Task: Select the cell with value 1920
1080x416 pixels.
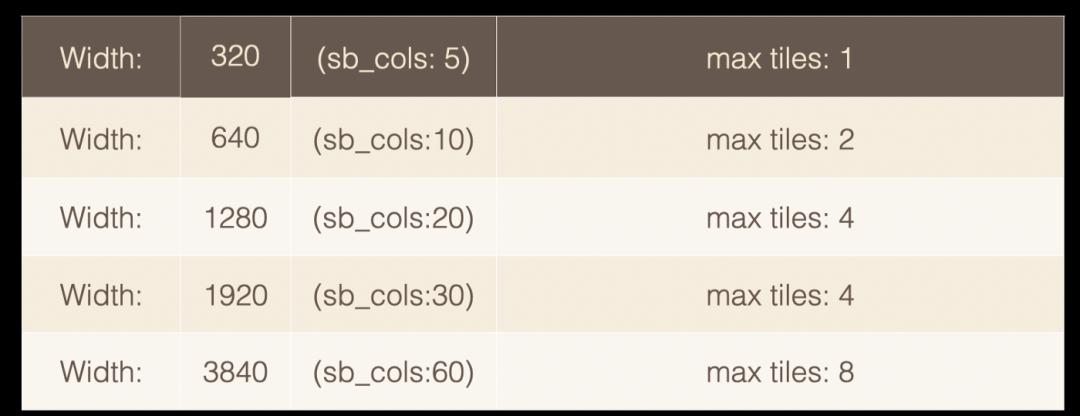Action: (235, 295)
